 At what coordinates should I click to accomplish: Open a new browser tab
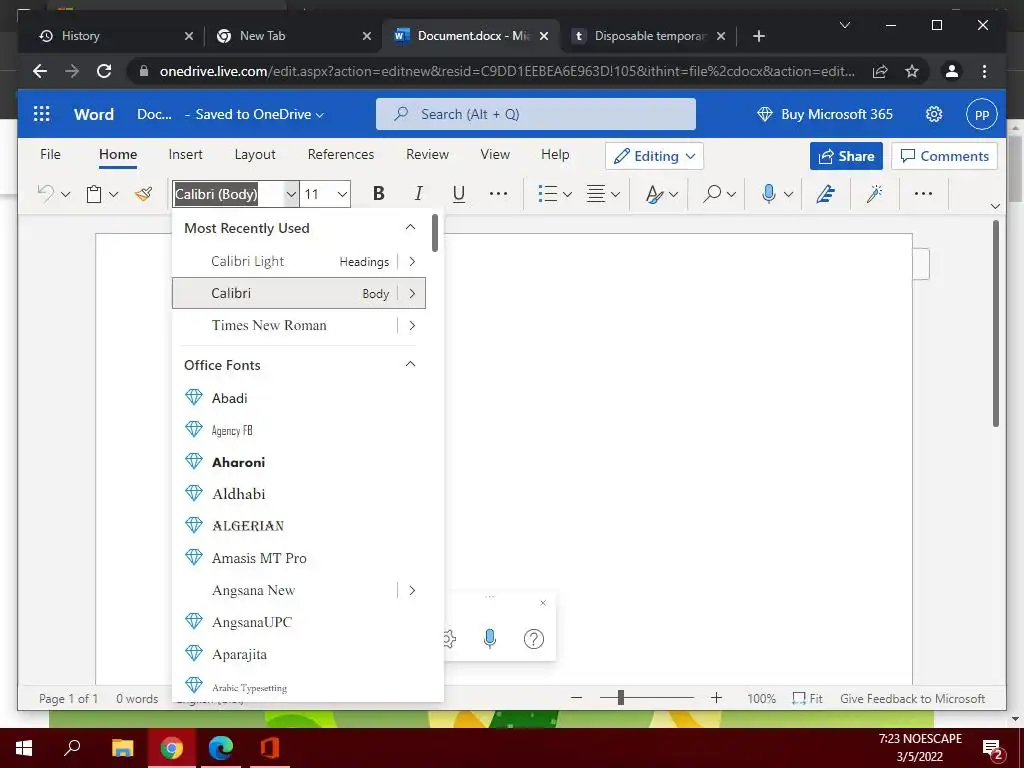coord(758,36)
